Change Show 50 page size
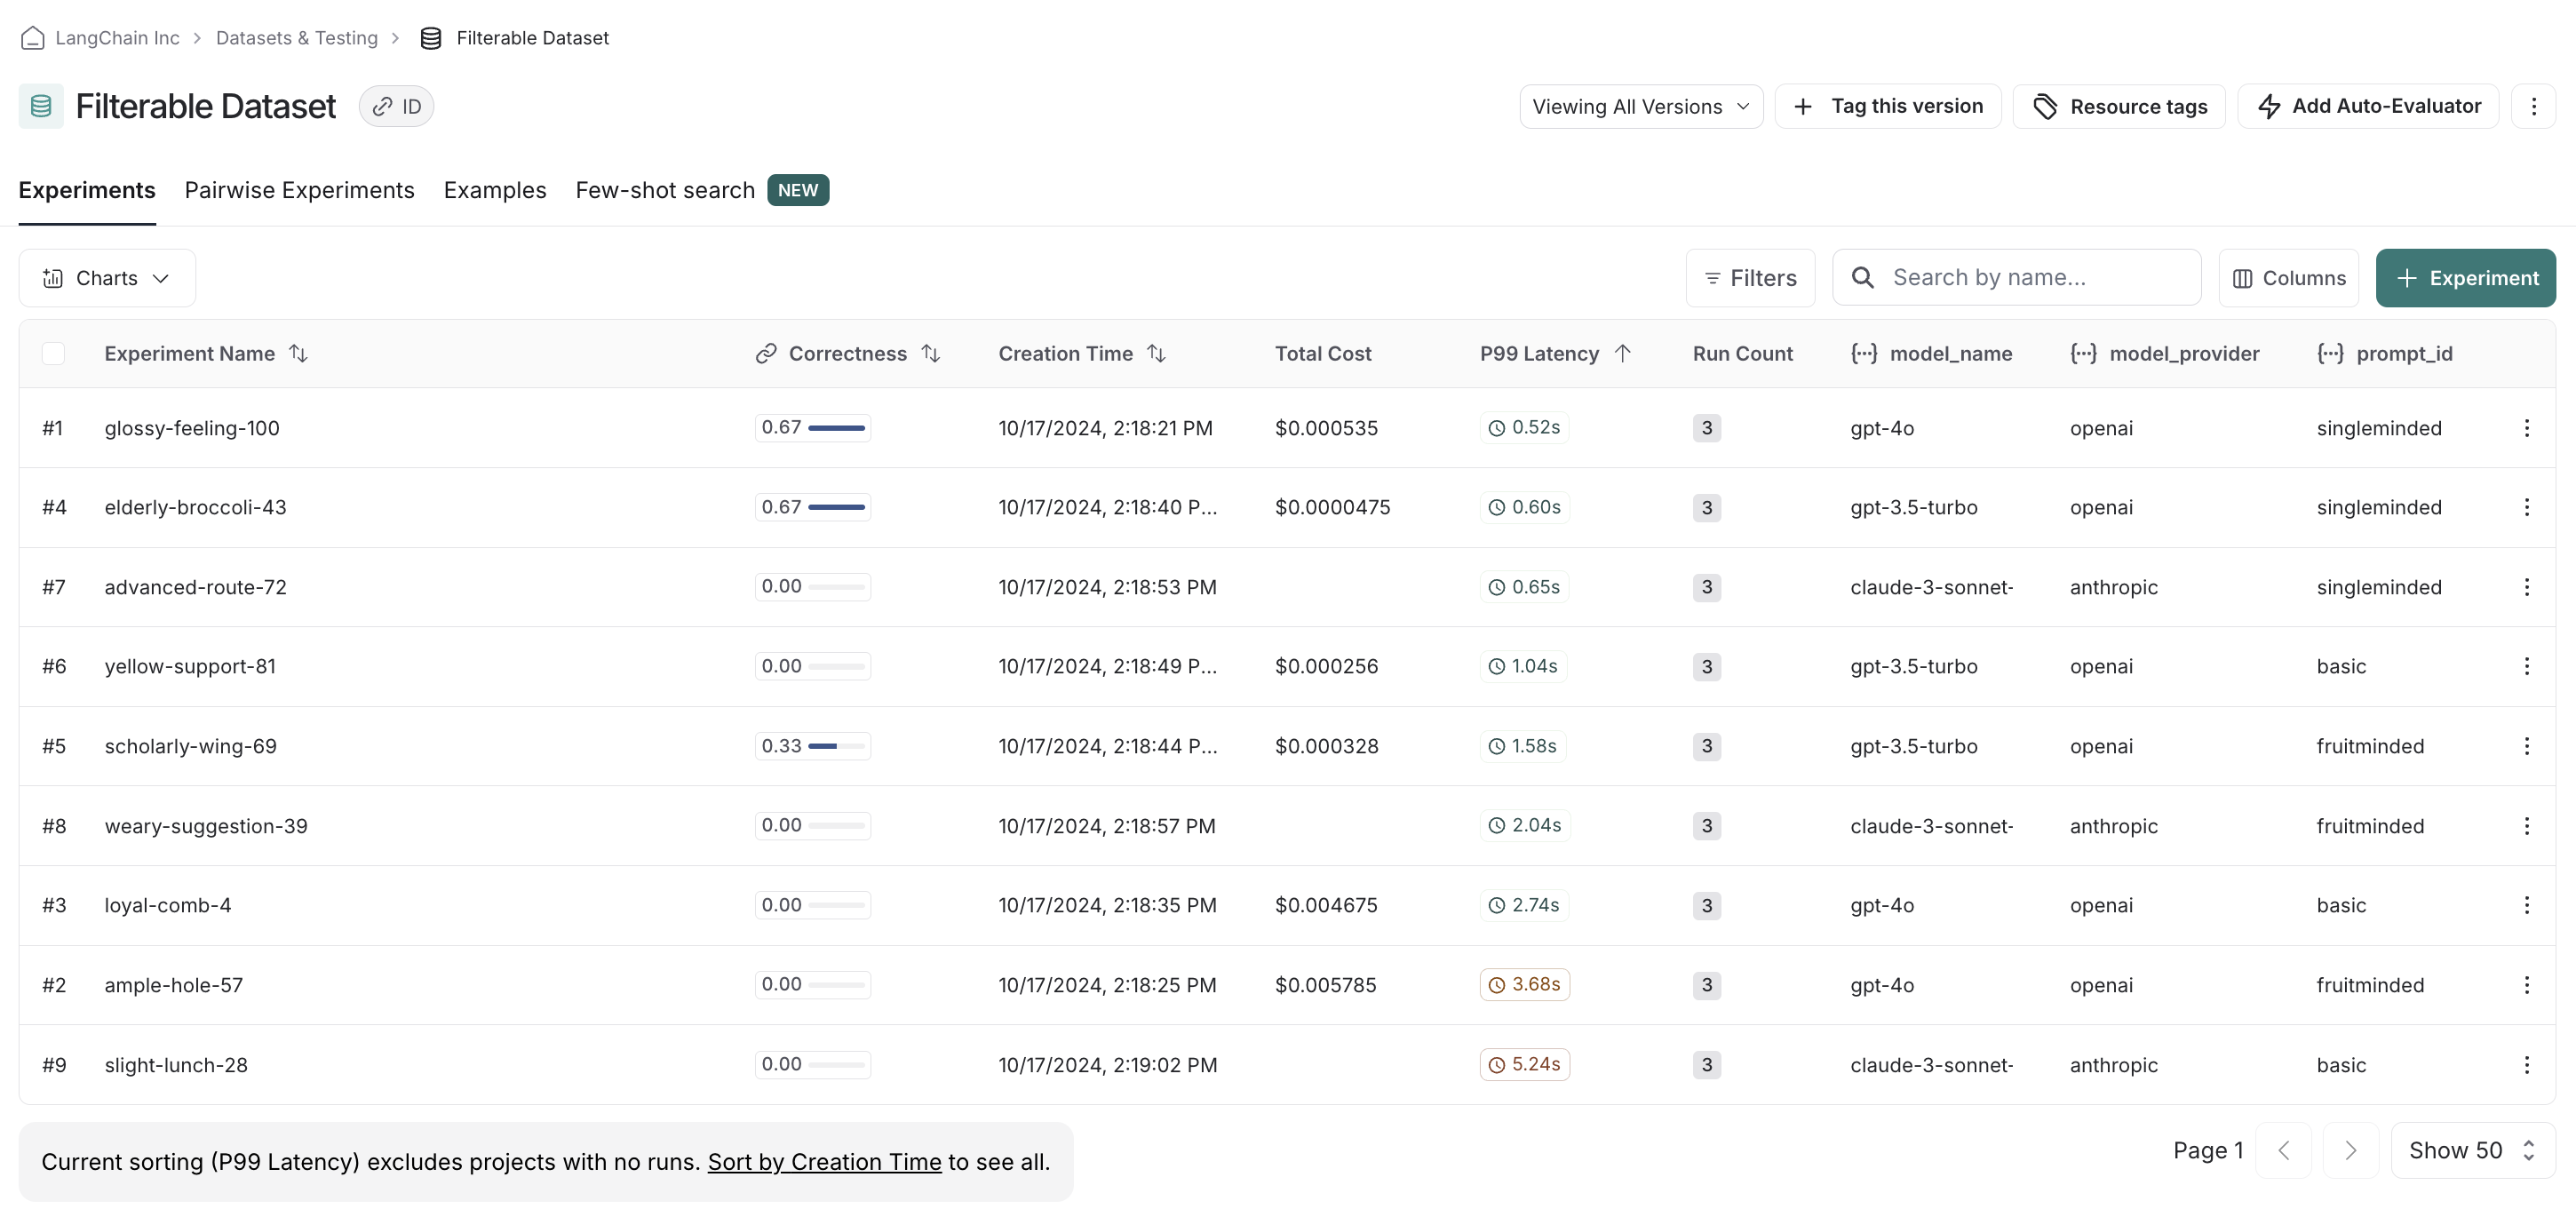The image size is (2576, 1217). [x=2471, y=1150]
